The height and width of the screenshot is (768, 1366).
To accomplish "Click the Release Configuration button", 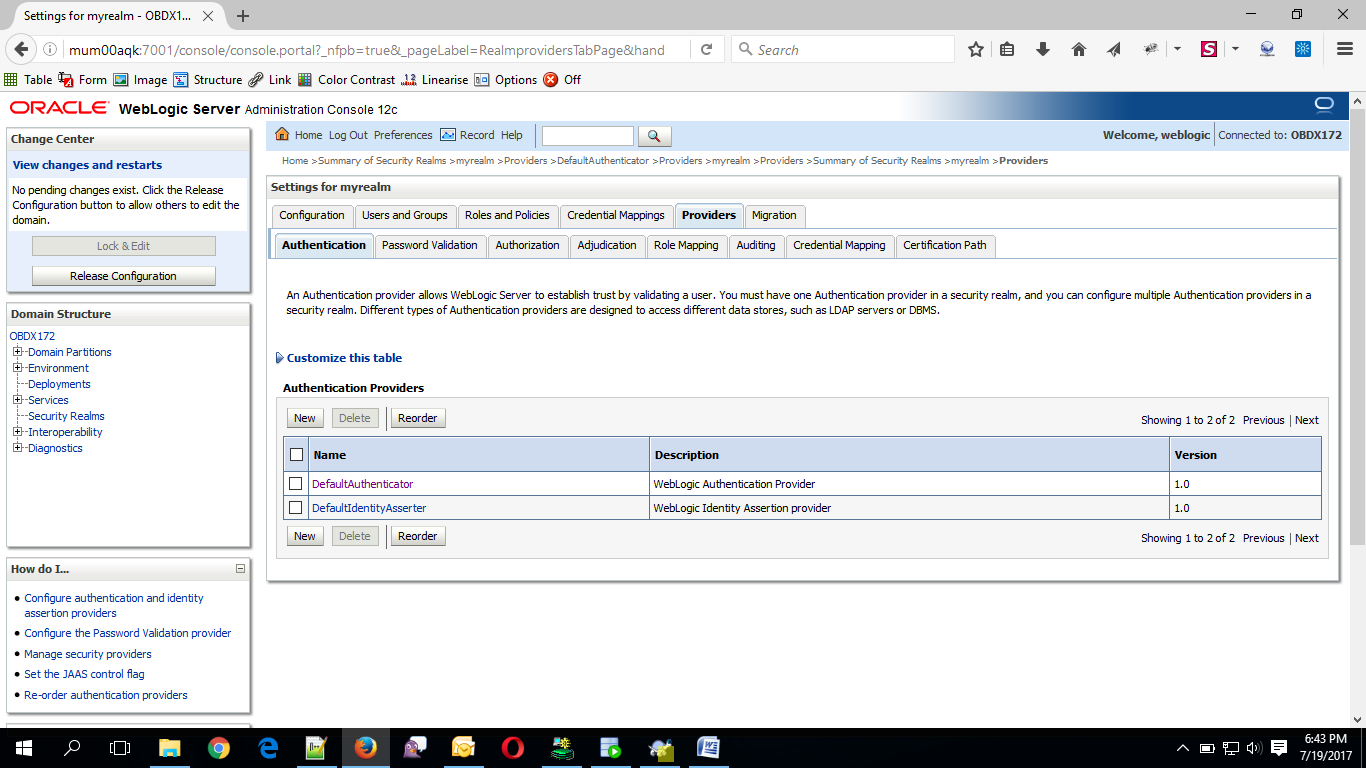I will [123, 276].
